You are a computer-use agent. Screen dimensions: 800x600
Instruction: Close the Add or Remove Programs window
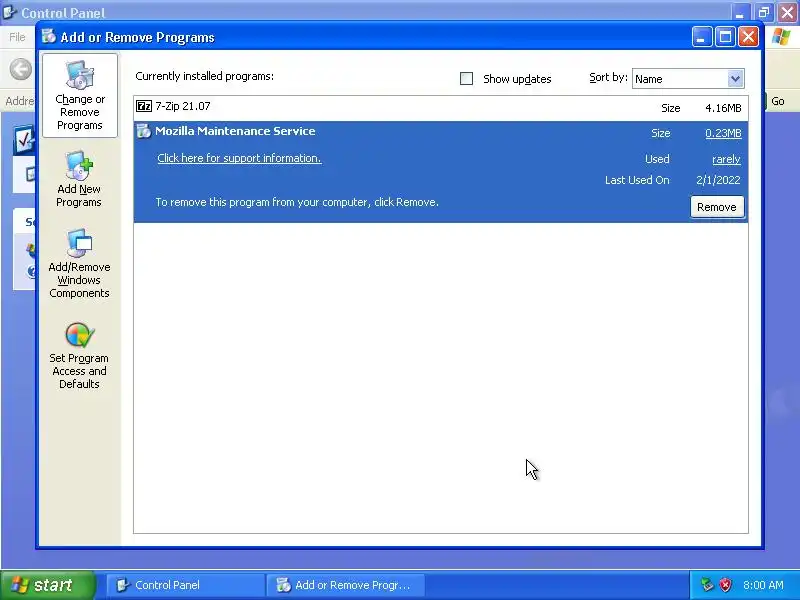pos(748,37)
